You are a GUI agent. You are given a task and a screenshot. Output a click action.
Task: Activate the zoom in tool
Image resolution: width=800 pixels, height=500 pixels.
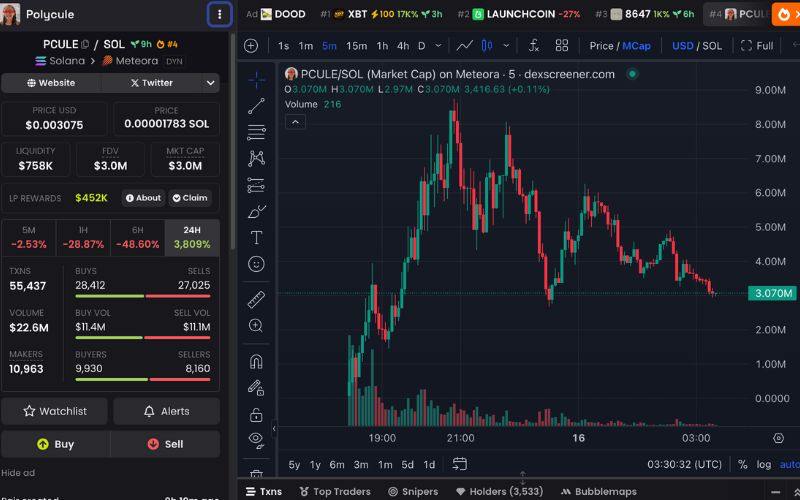(256, 326)
